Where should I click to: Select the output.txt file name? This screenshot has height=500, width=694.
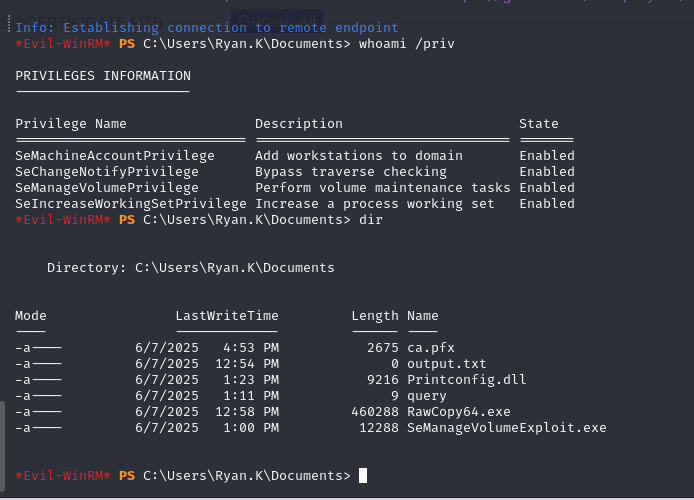pos(447,364)
